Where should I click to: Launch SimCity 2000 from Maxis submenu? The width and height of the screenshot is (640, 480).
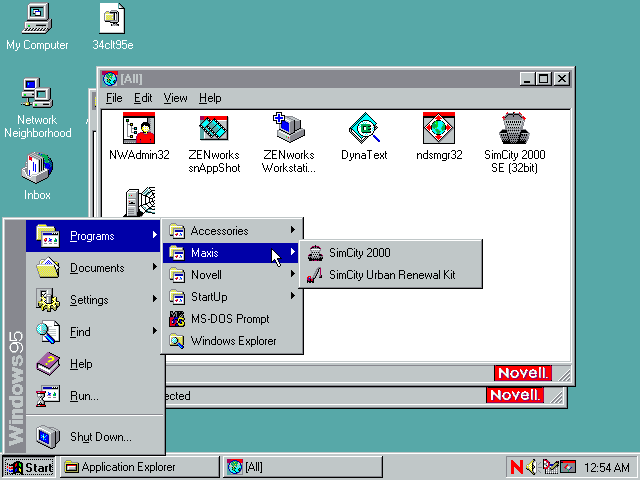391,253
